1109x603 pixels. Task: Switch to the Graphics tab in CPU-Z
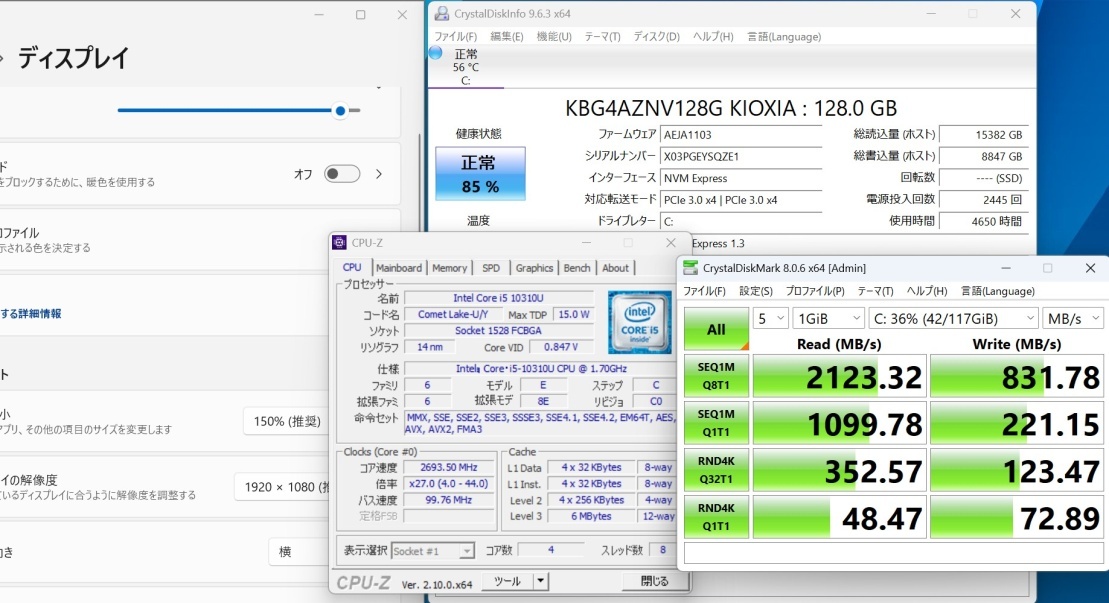[x=534, y=268]
